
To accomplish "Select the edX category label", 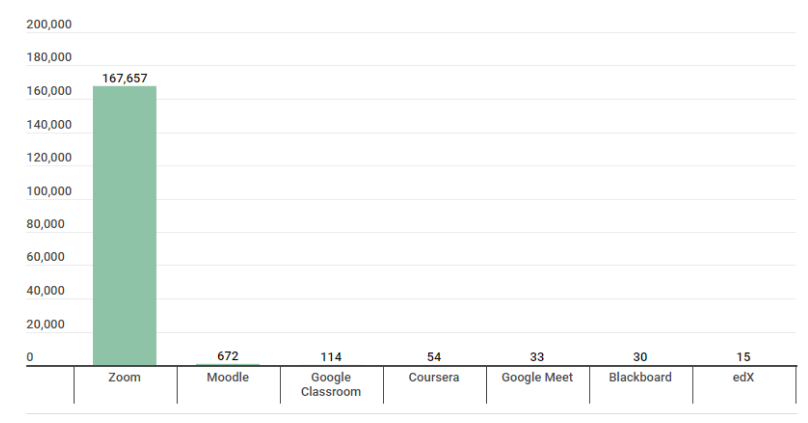I will pos(743,378).
